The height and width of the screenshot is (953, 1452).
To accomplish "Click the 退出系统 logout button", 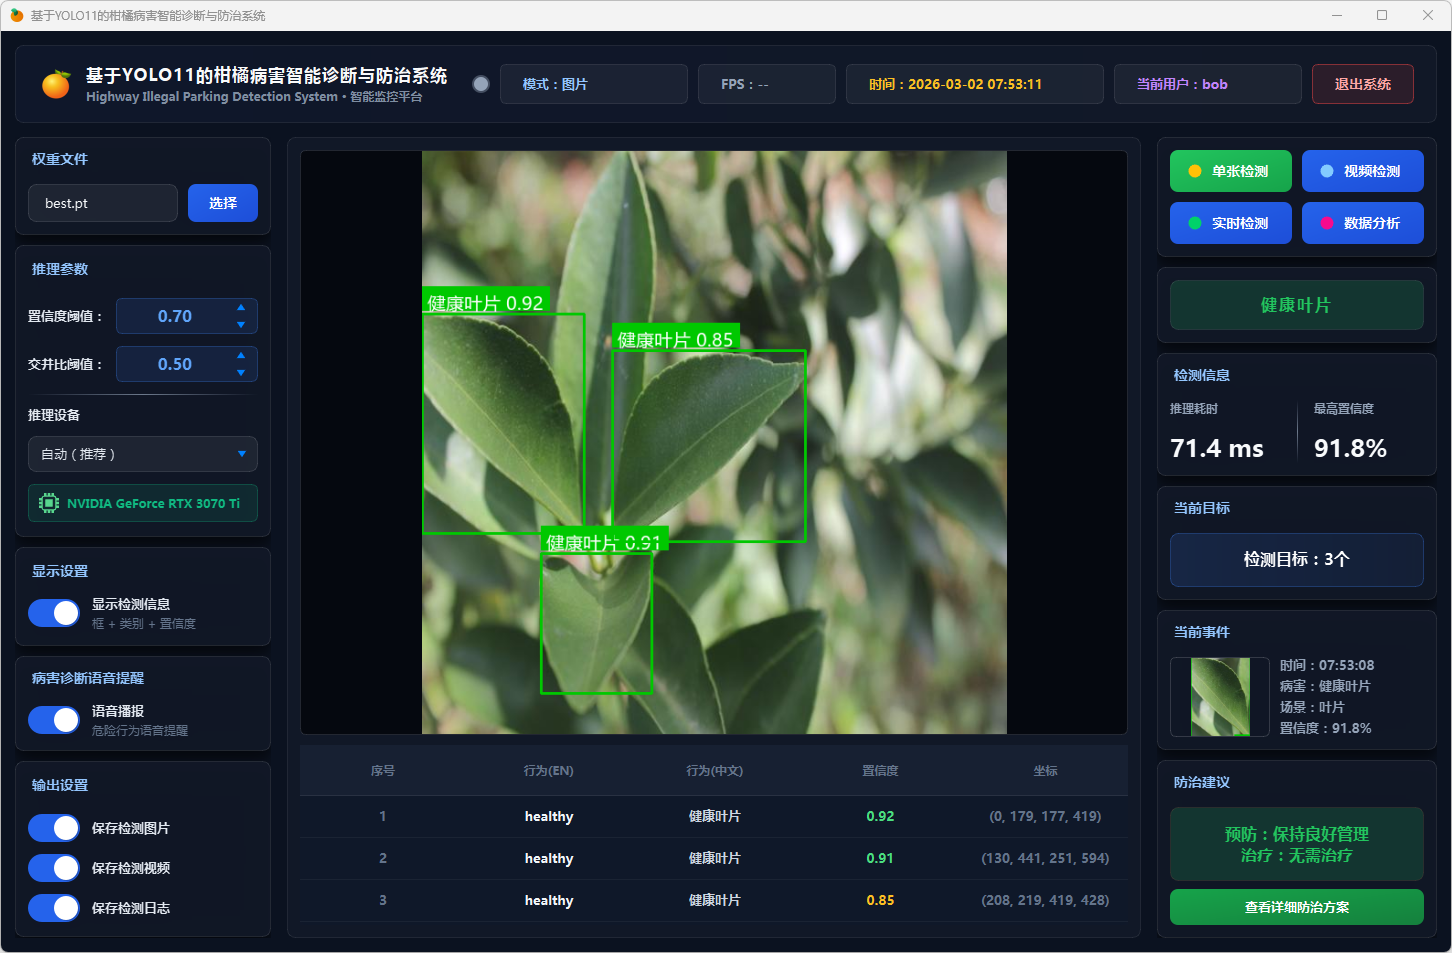I will (x=1362, y=84).
